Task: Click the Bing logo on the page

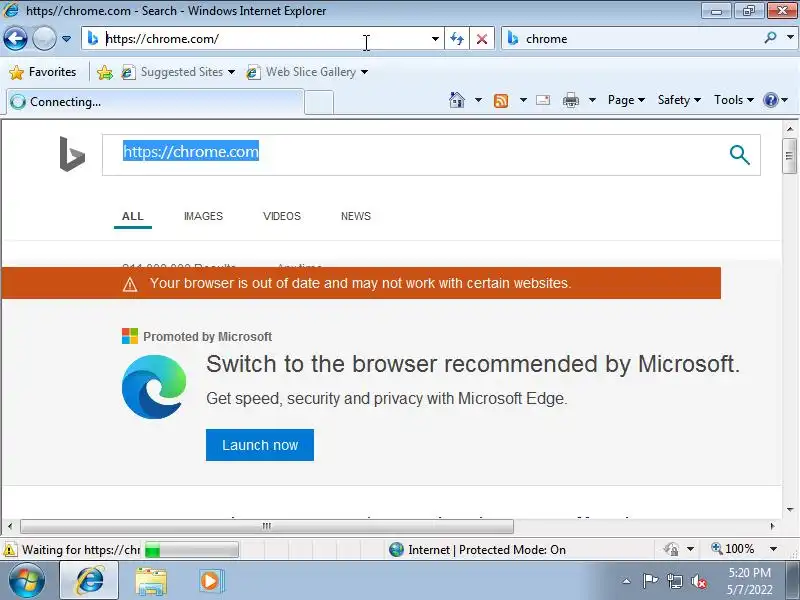Action: click(x=72, y=154)
